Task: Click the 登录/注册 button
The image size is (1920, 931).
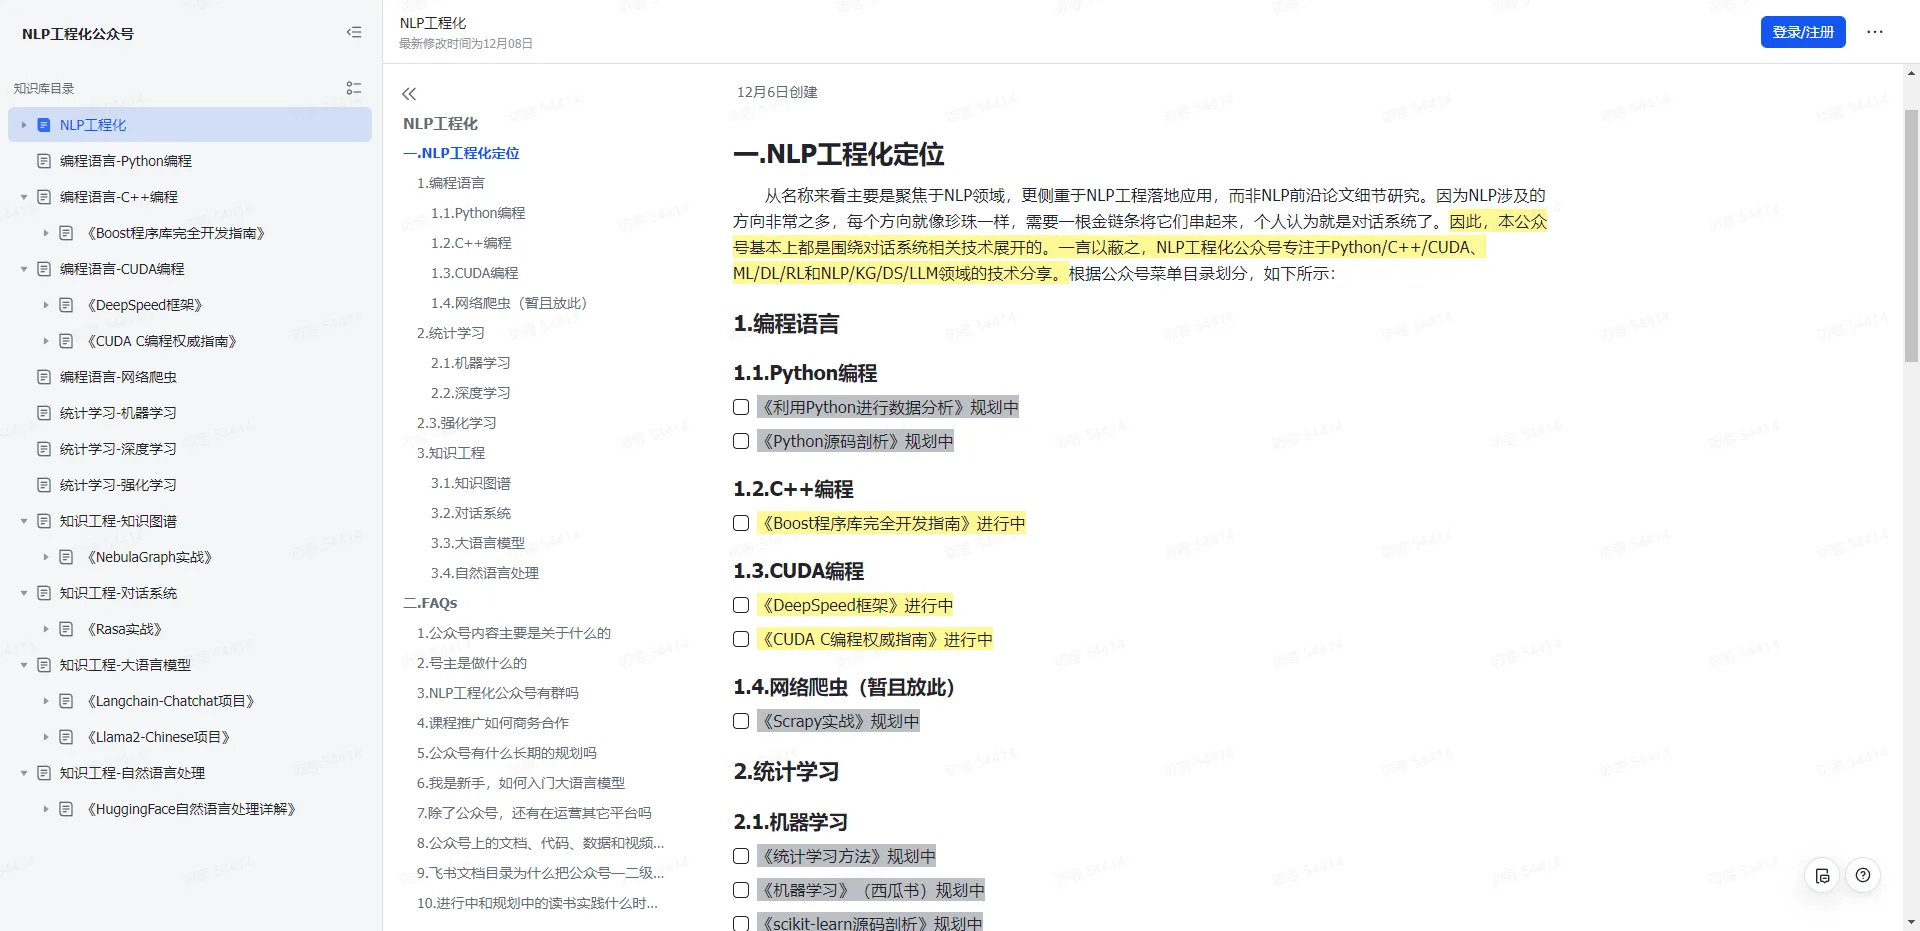Action: click(x=1803, y=32)
